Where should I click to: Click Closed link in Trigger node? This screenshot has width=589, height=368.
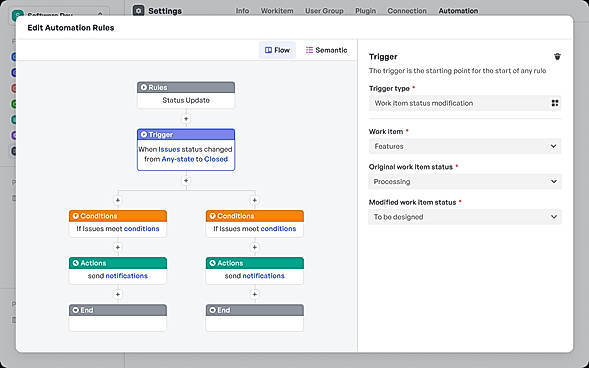(x=216, y=159)
